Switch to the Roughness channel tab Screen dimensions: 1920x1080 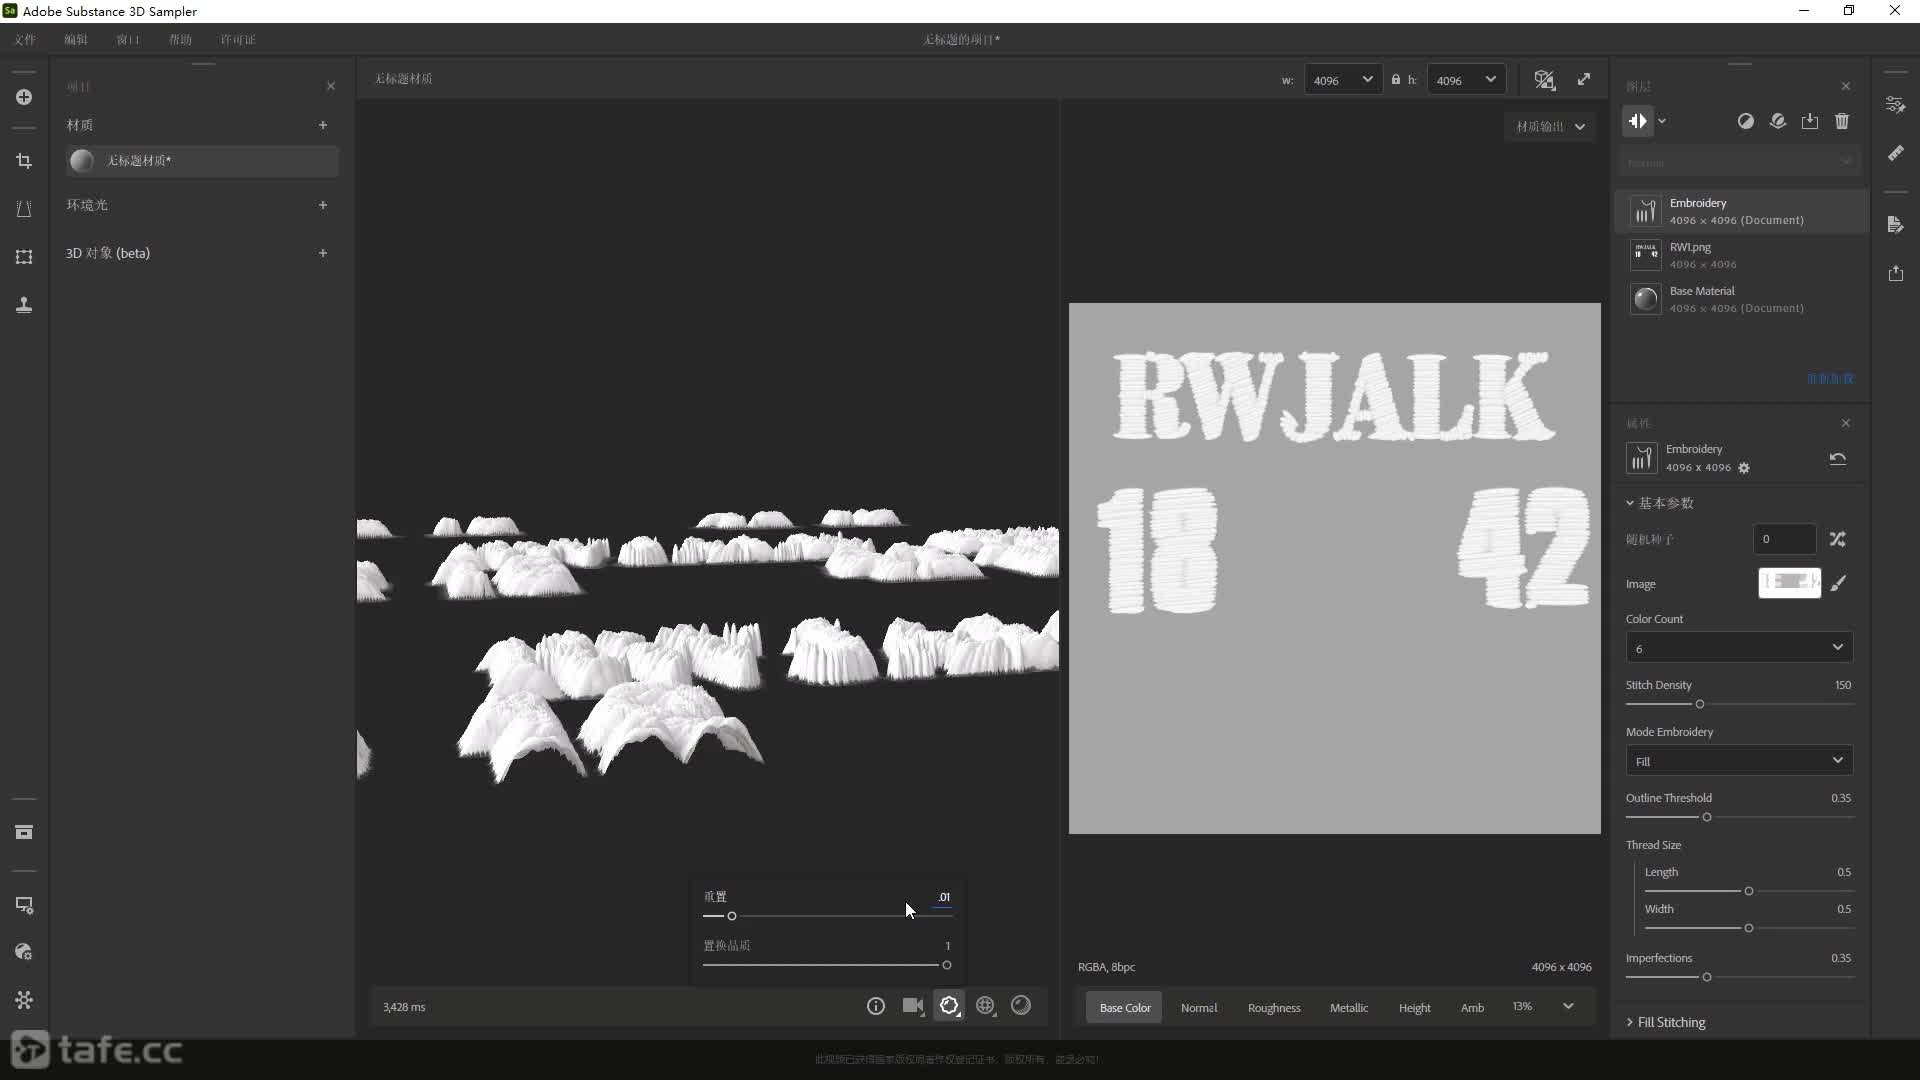click(1274, 1008)
